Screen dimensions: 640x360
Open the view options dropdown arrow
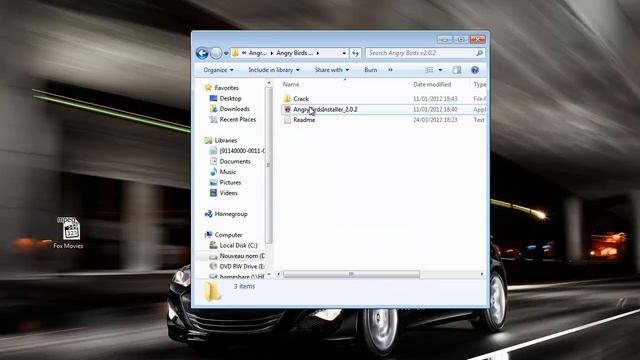click(440, 70)
